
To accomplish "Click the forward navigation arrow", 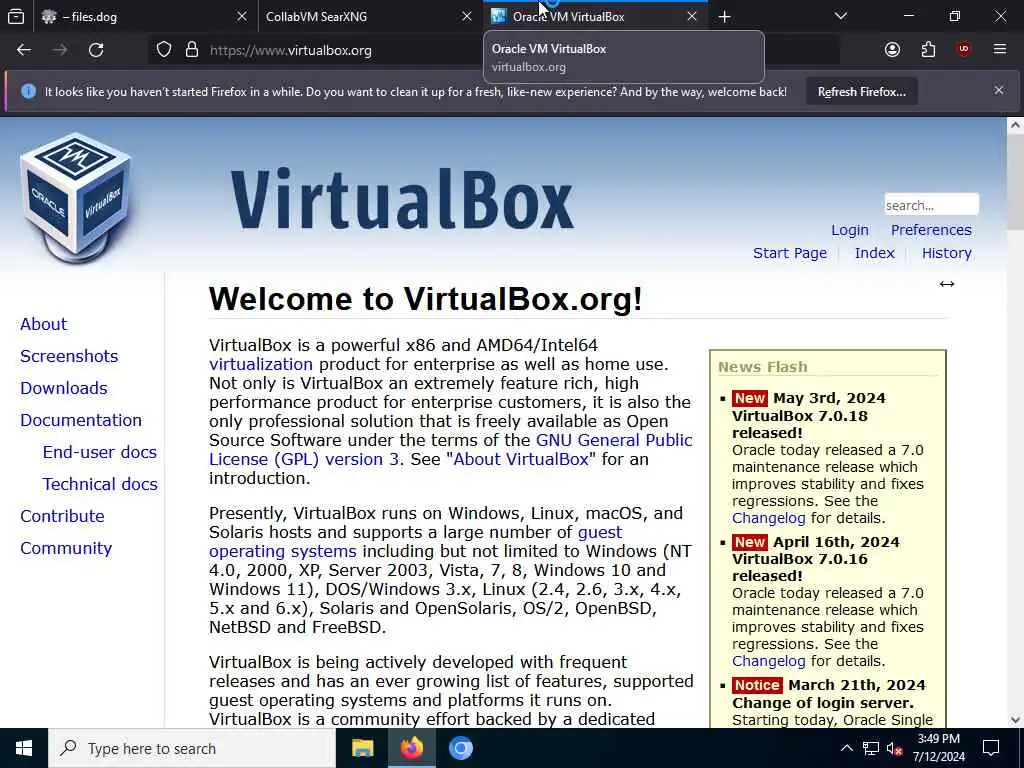I will point(60,50).
